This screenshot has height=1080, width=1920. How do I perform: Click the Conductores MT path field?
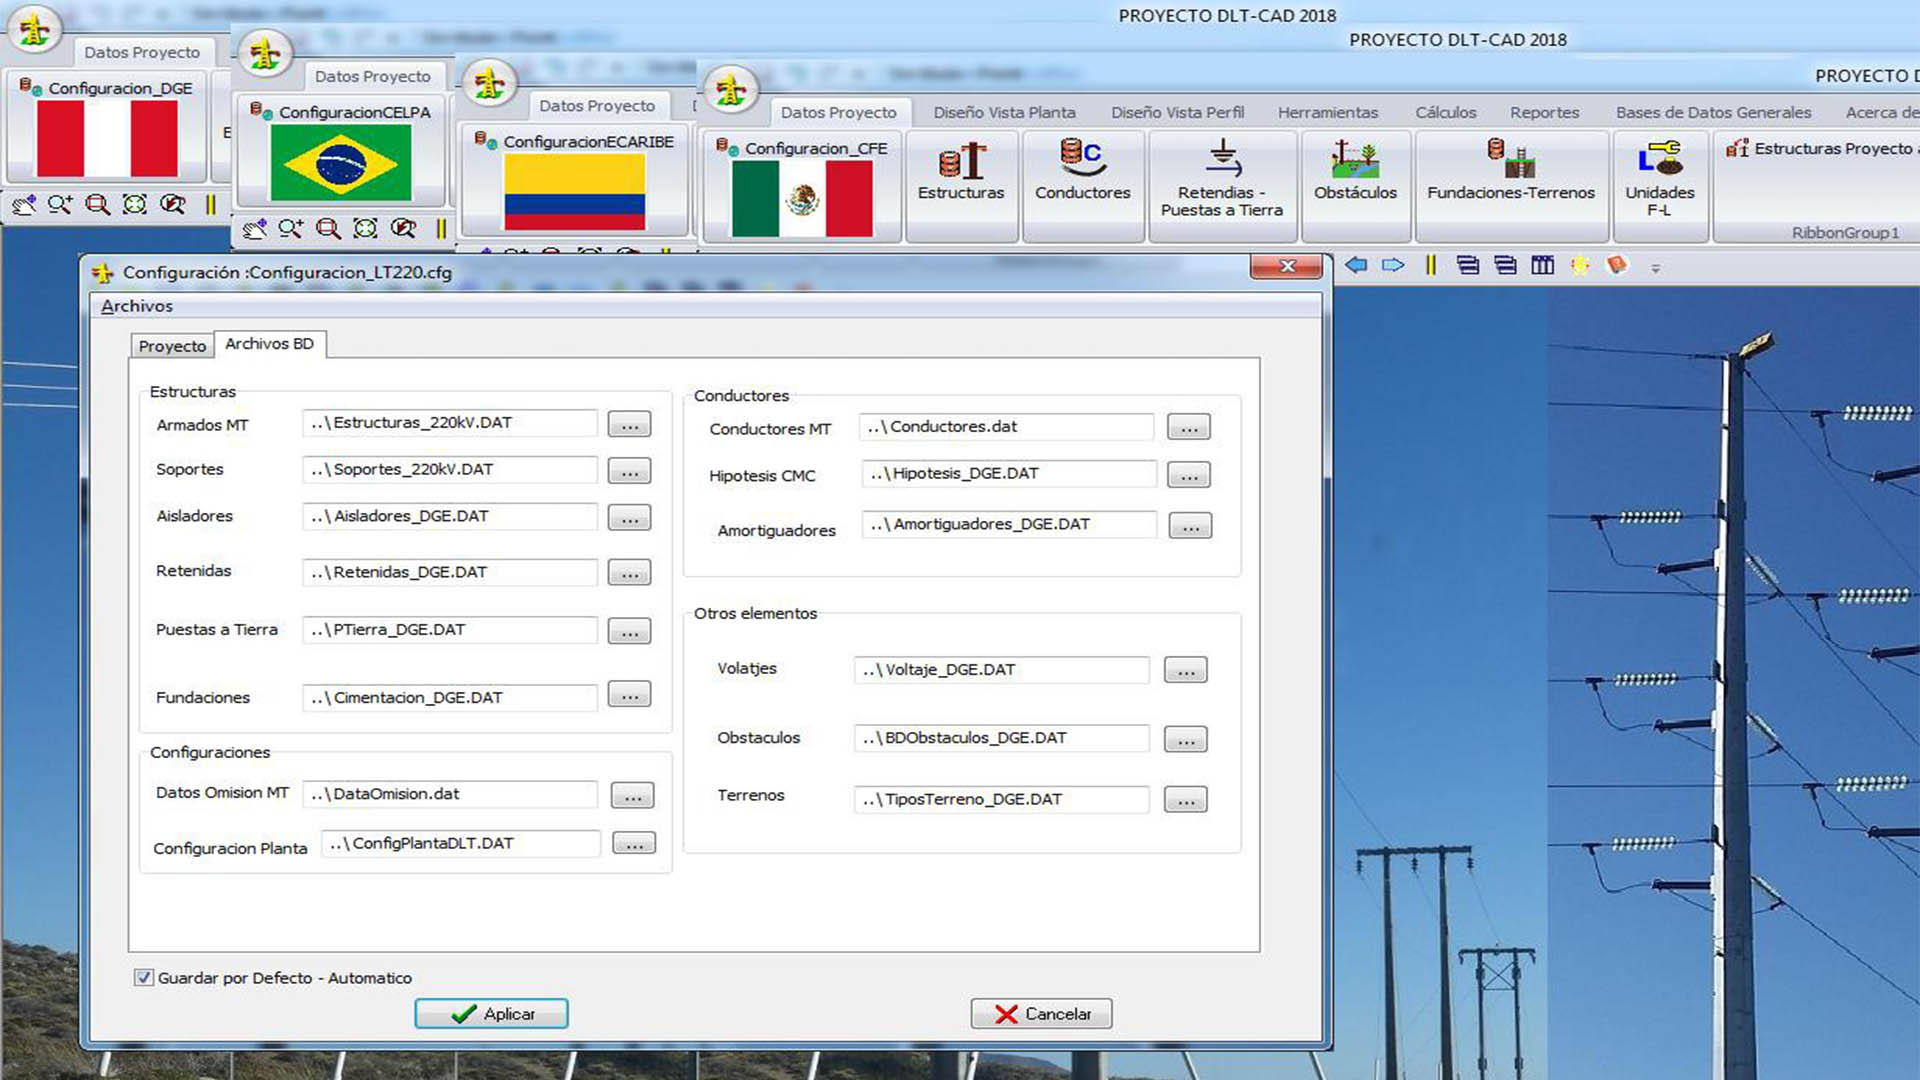coord(1005,427)
